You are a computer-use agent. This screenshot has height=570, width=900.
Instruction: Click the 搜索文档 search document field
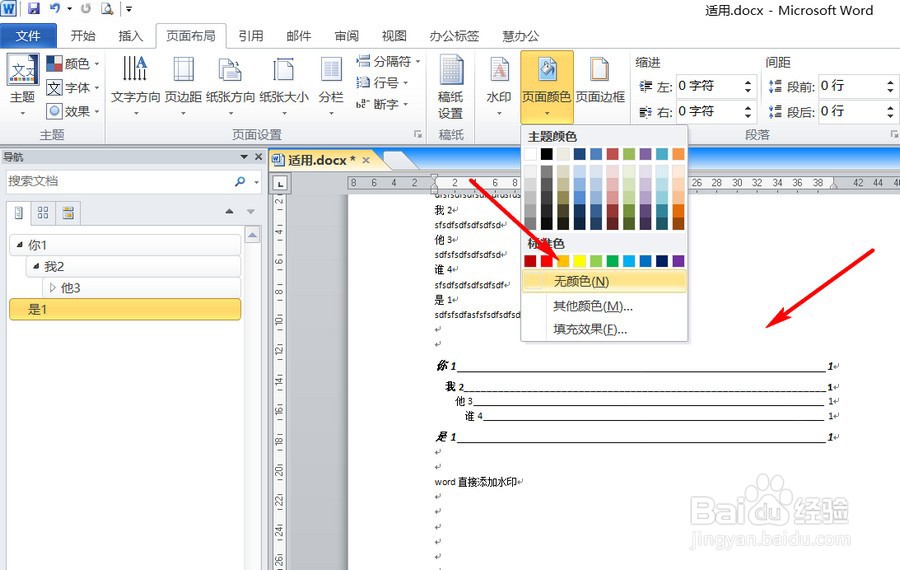point(118,181)
